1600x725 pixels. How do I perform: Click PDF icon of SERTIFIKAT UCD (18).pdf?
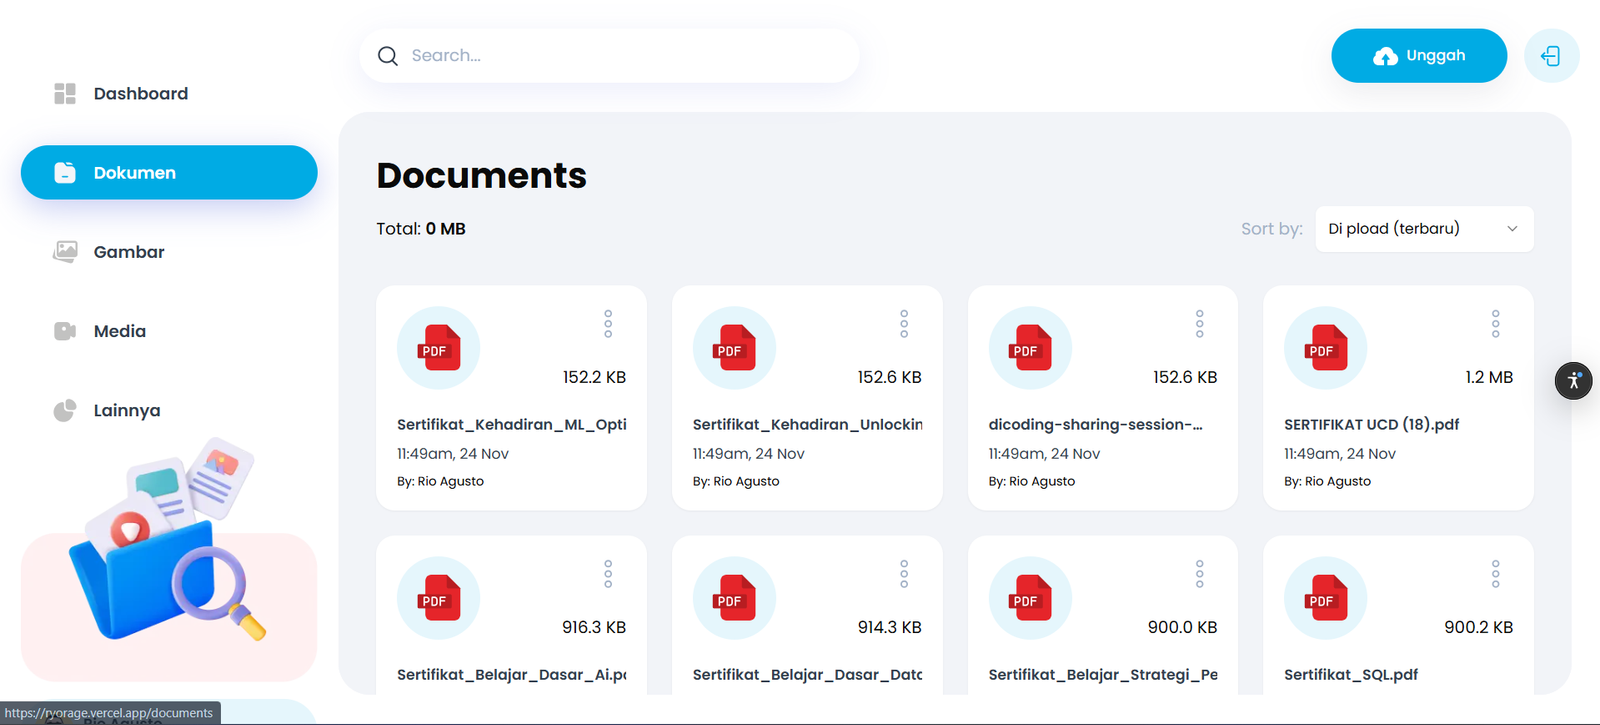click(x=1325, y=348)
